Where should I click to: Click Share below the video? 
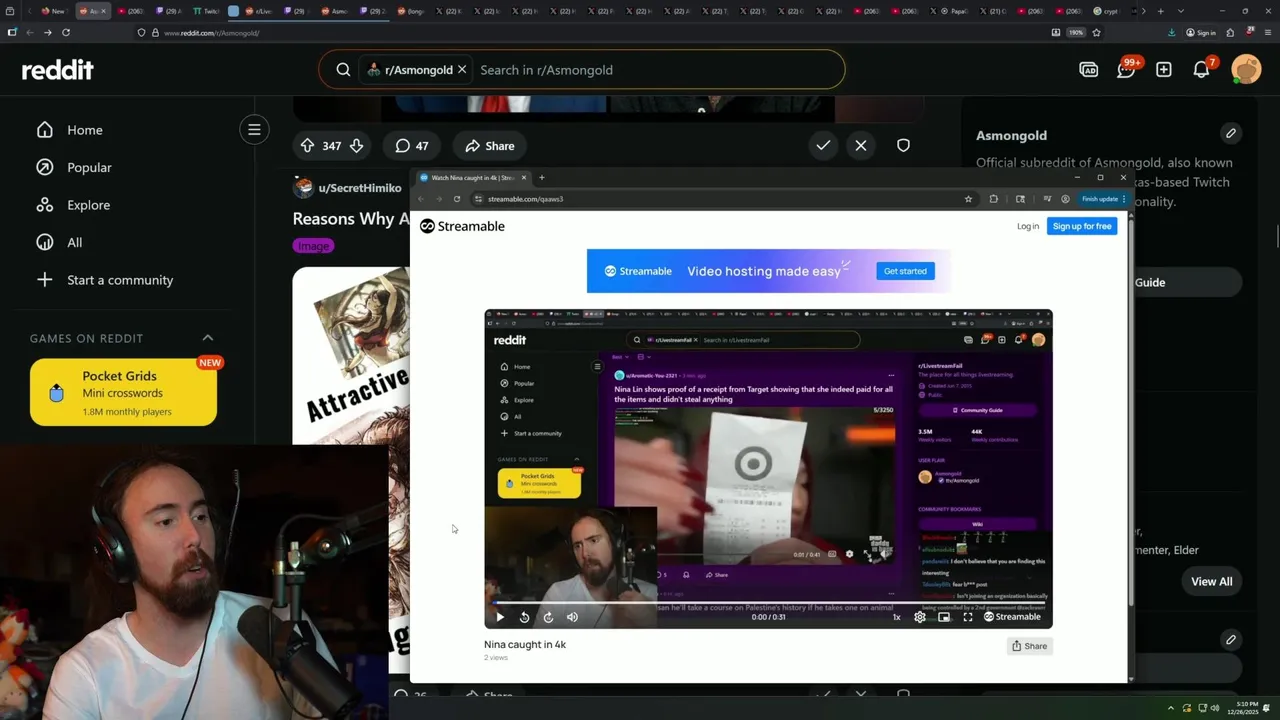(x=1030, y=646)
